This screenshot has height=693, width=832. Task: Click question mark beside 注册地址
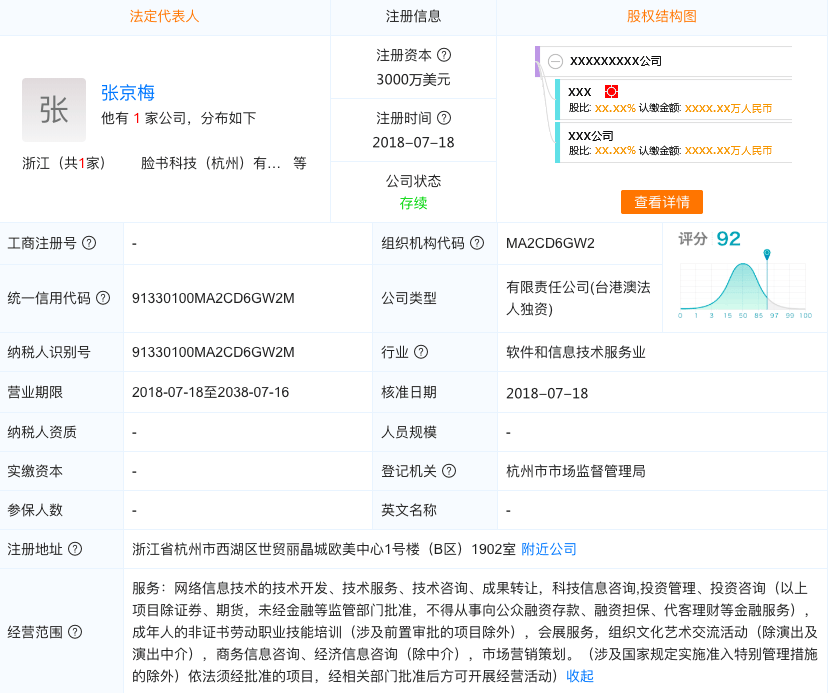[x=75, y=549]
